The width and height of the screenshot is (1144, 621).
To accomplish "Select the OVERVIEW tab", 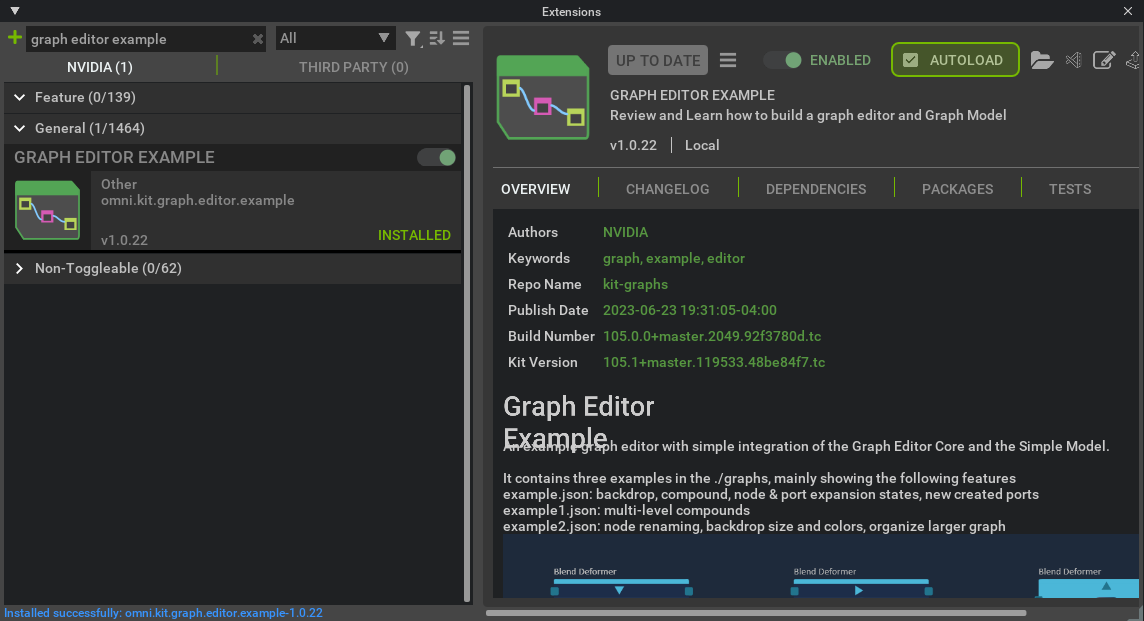I will point(536,189).
